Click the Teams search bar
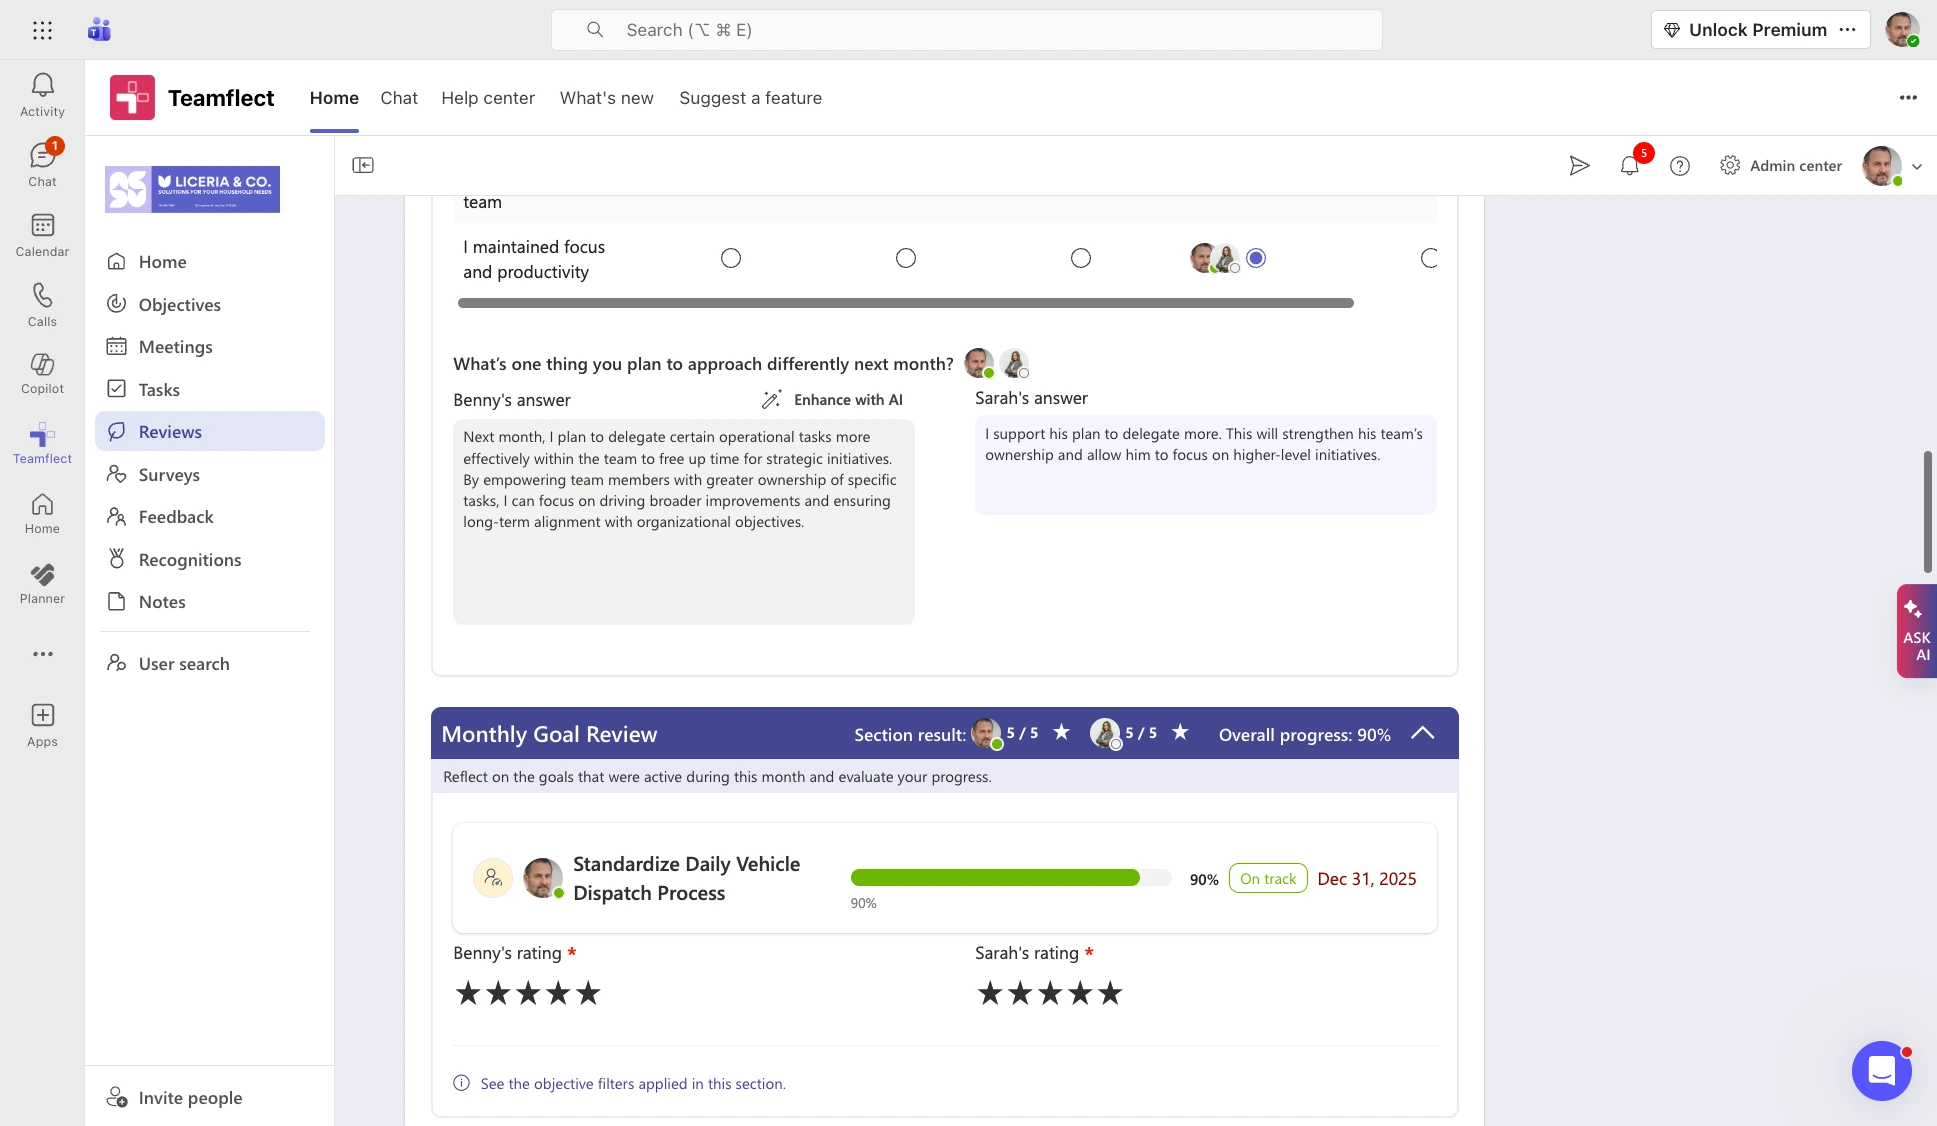 tap(966, 29)
